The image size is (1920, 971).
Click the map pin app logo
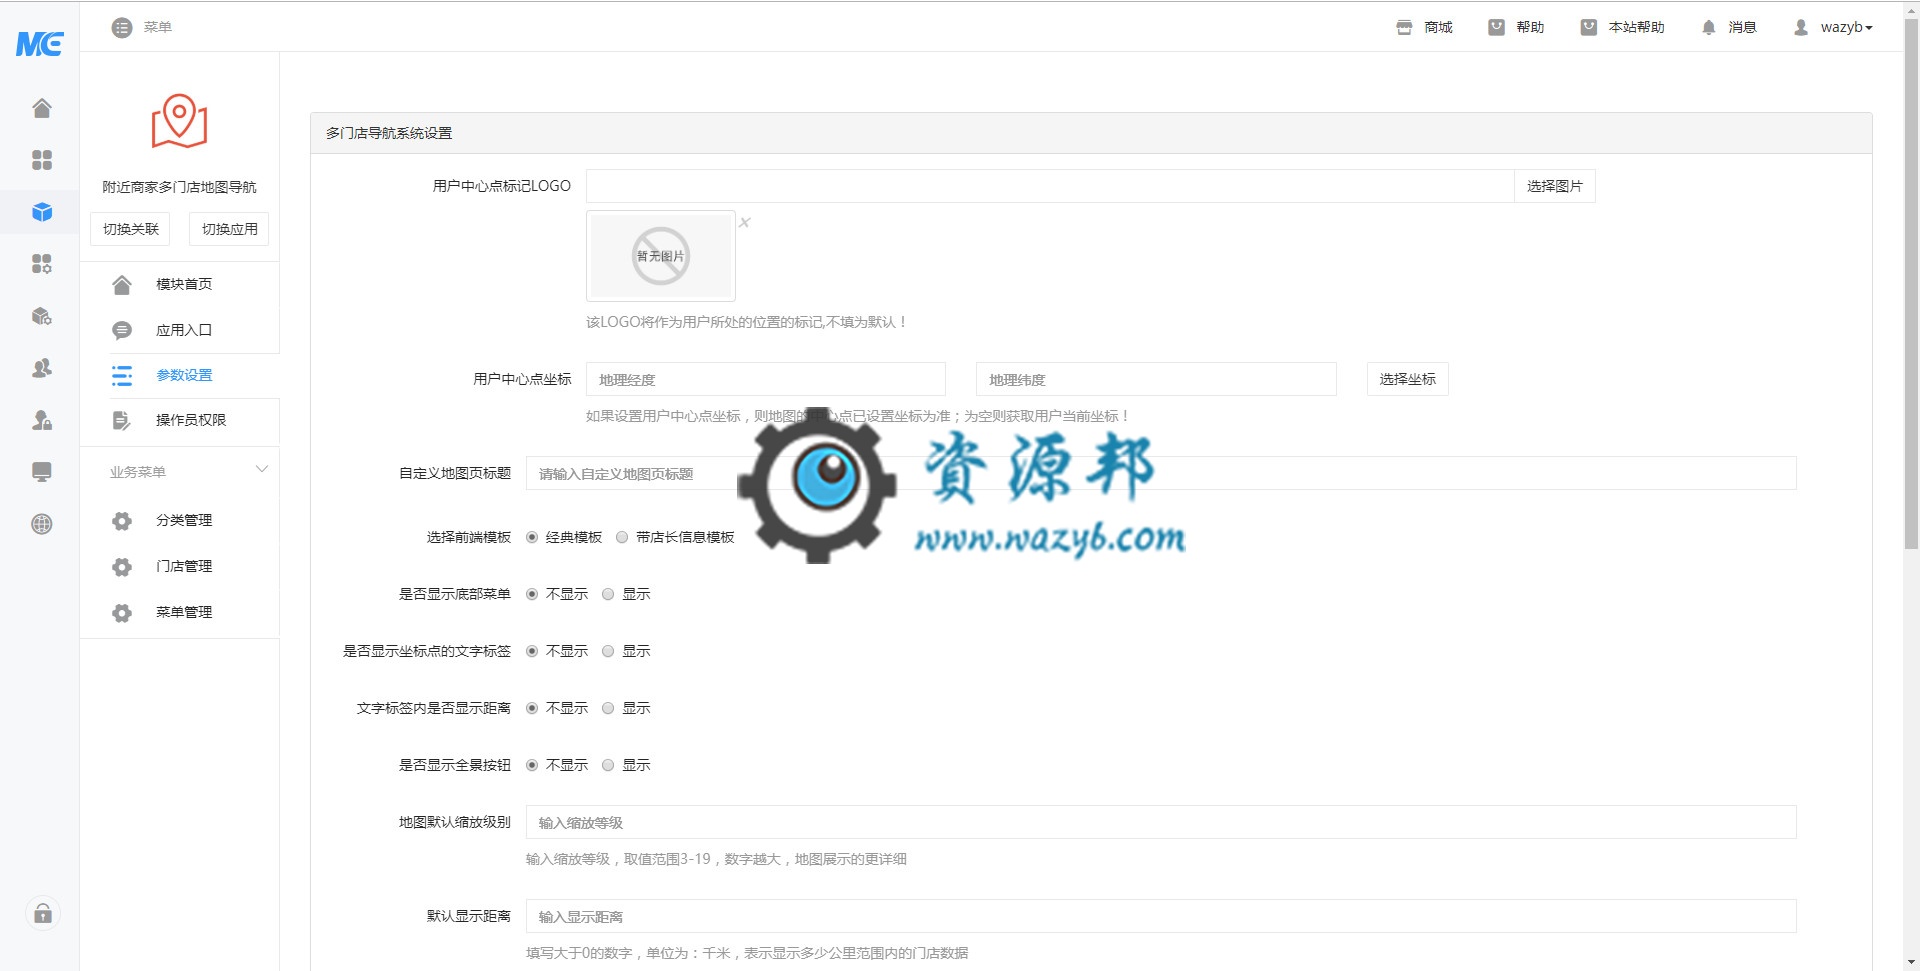[x=179, y=121]
